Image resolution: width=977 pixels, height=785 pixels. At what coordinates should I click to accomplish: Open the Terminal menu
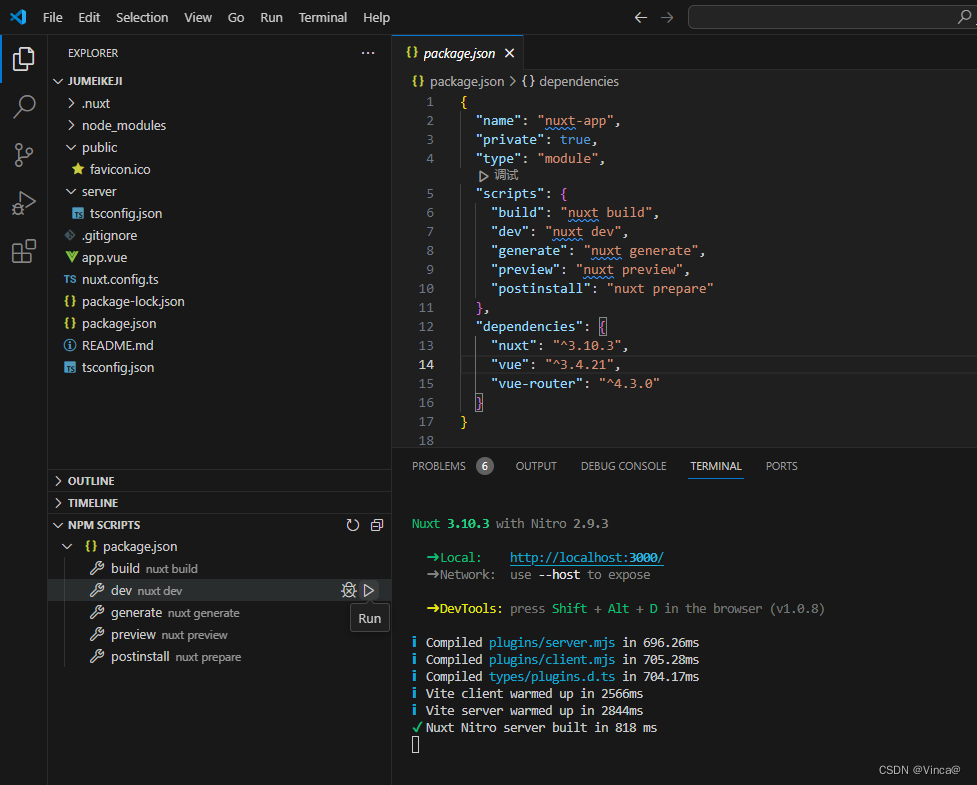click(322, 17)
